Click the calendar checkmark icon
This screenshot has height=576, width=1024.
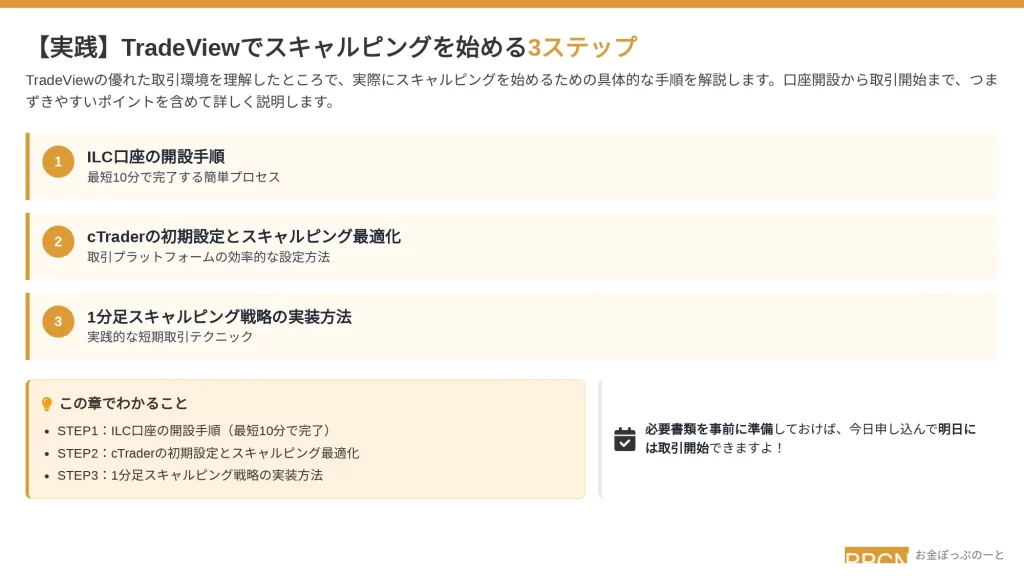click(x=624, y=439)
